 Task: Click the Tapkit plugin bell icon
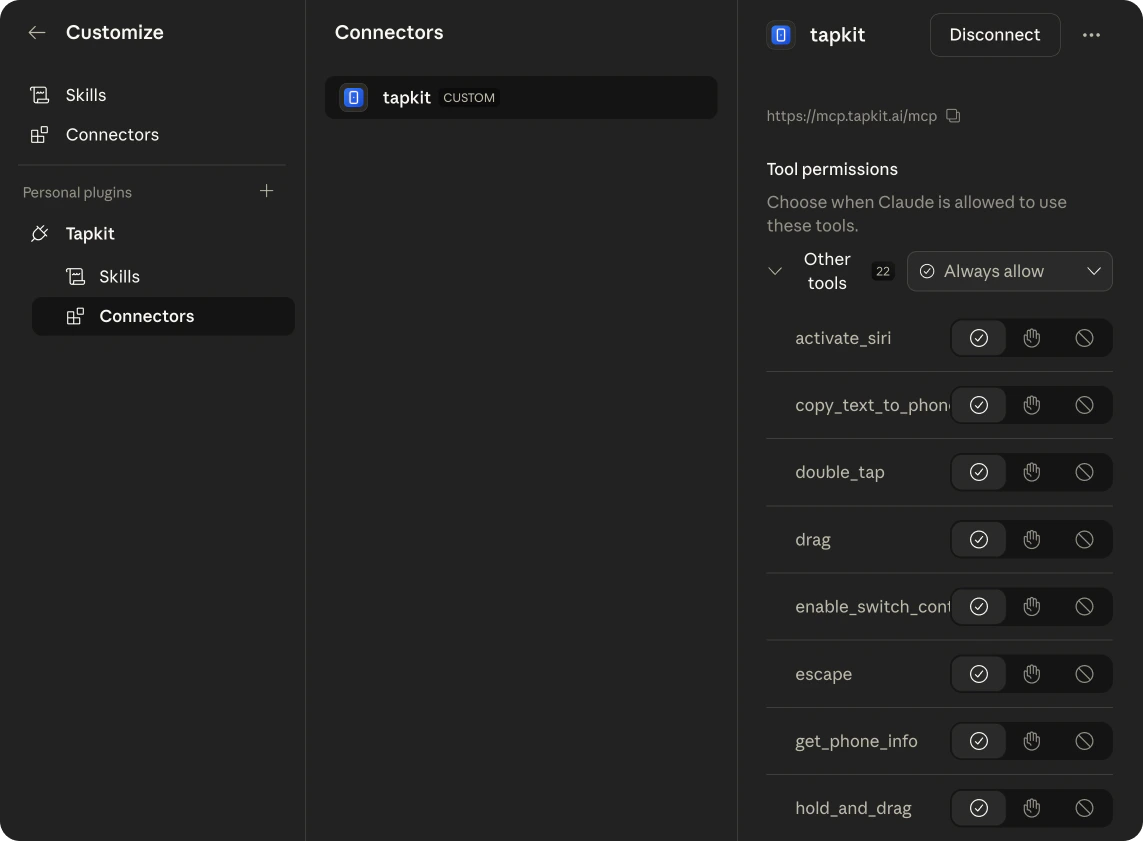pos(38,233)
